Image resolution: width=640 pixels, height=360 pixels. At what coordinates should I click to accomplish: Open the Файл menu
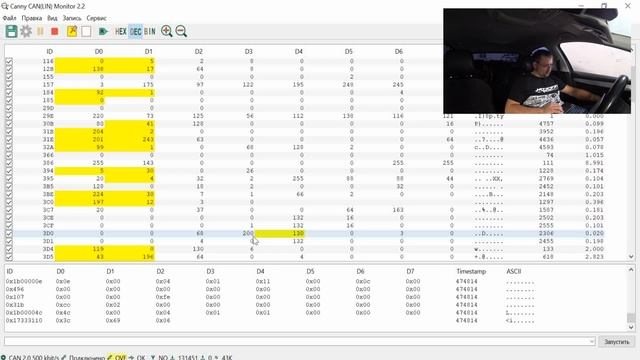click(9, 18)
